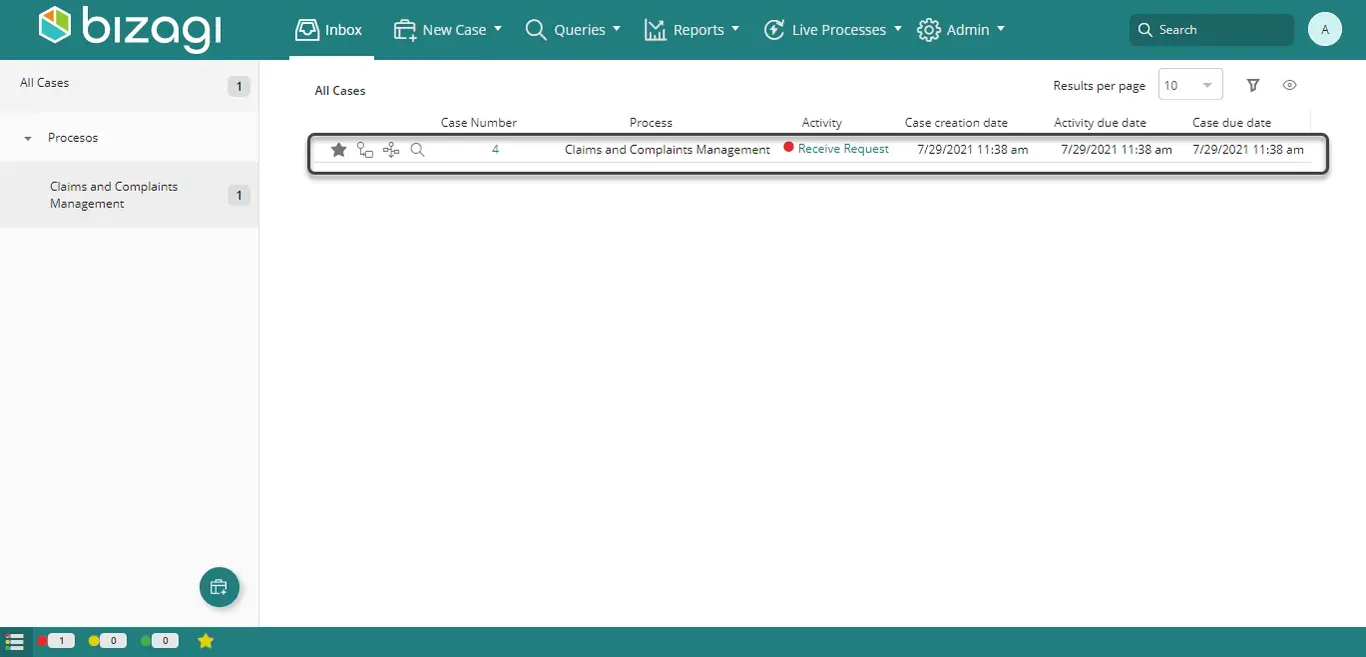Click the process diagram icon in case 4's row
Screen dimensions: 1366x657
[x=391, y=150]
